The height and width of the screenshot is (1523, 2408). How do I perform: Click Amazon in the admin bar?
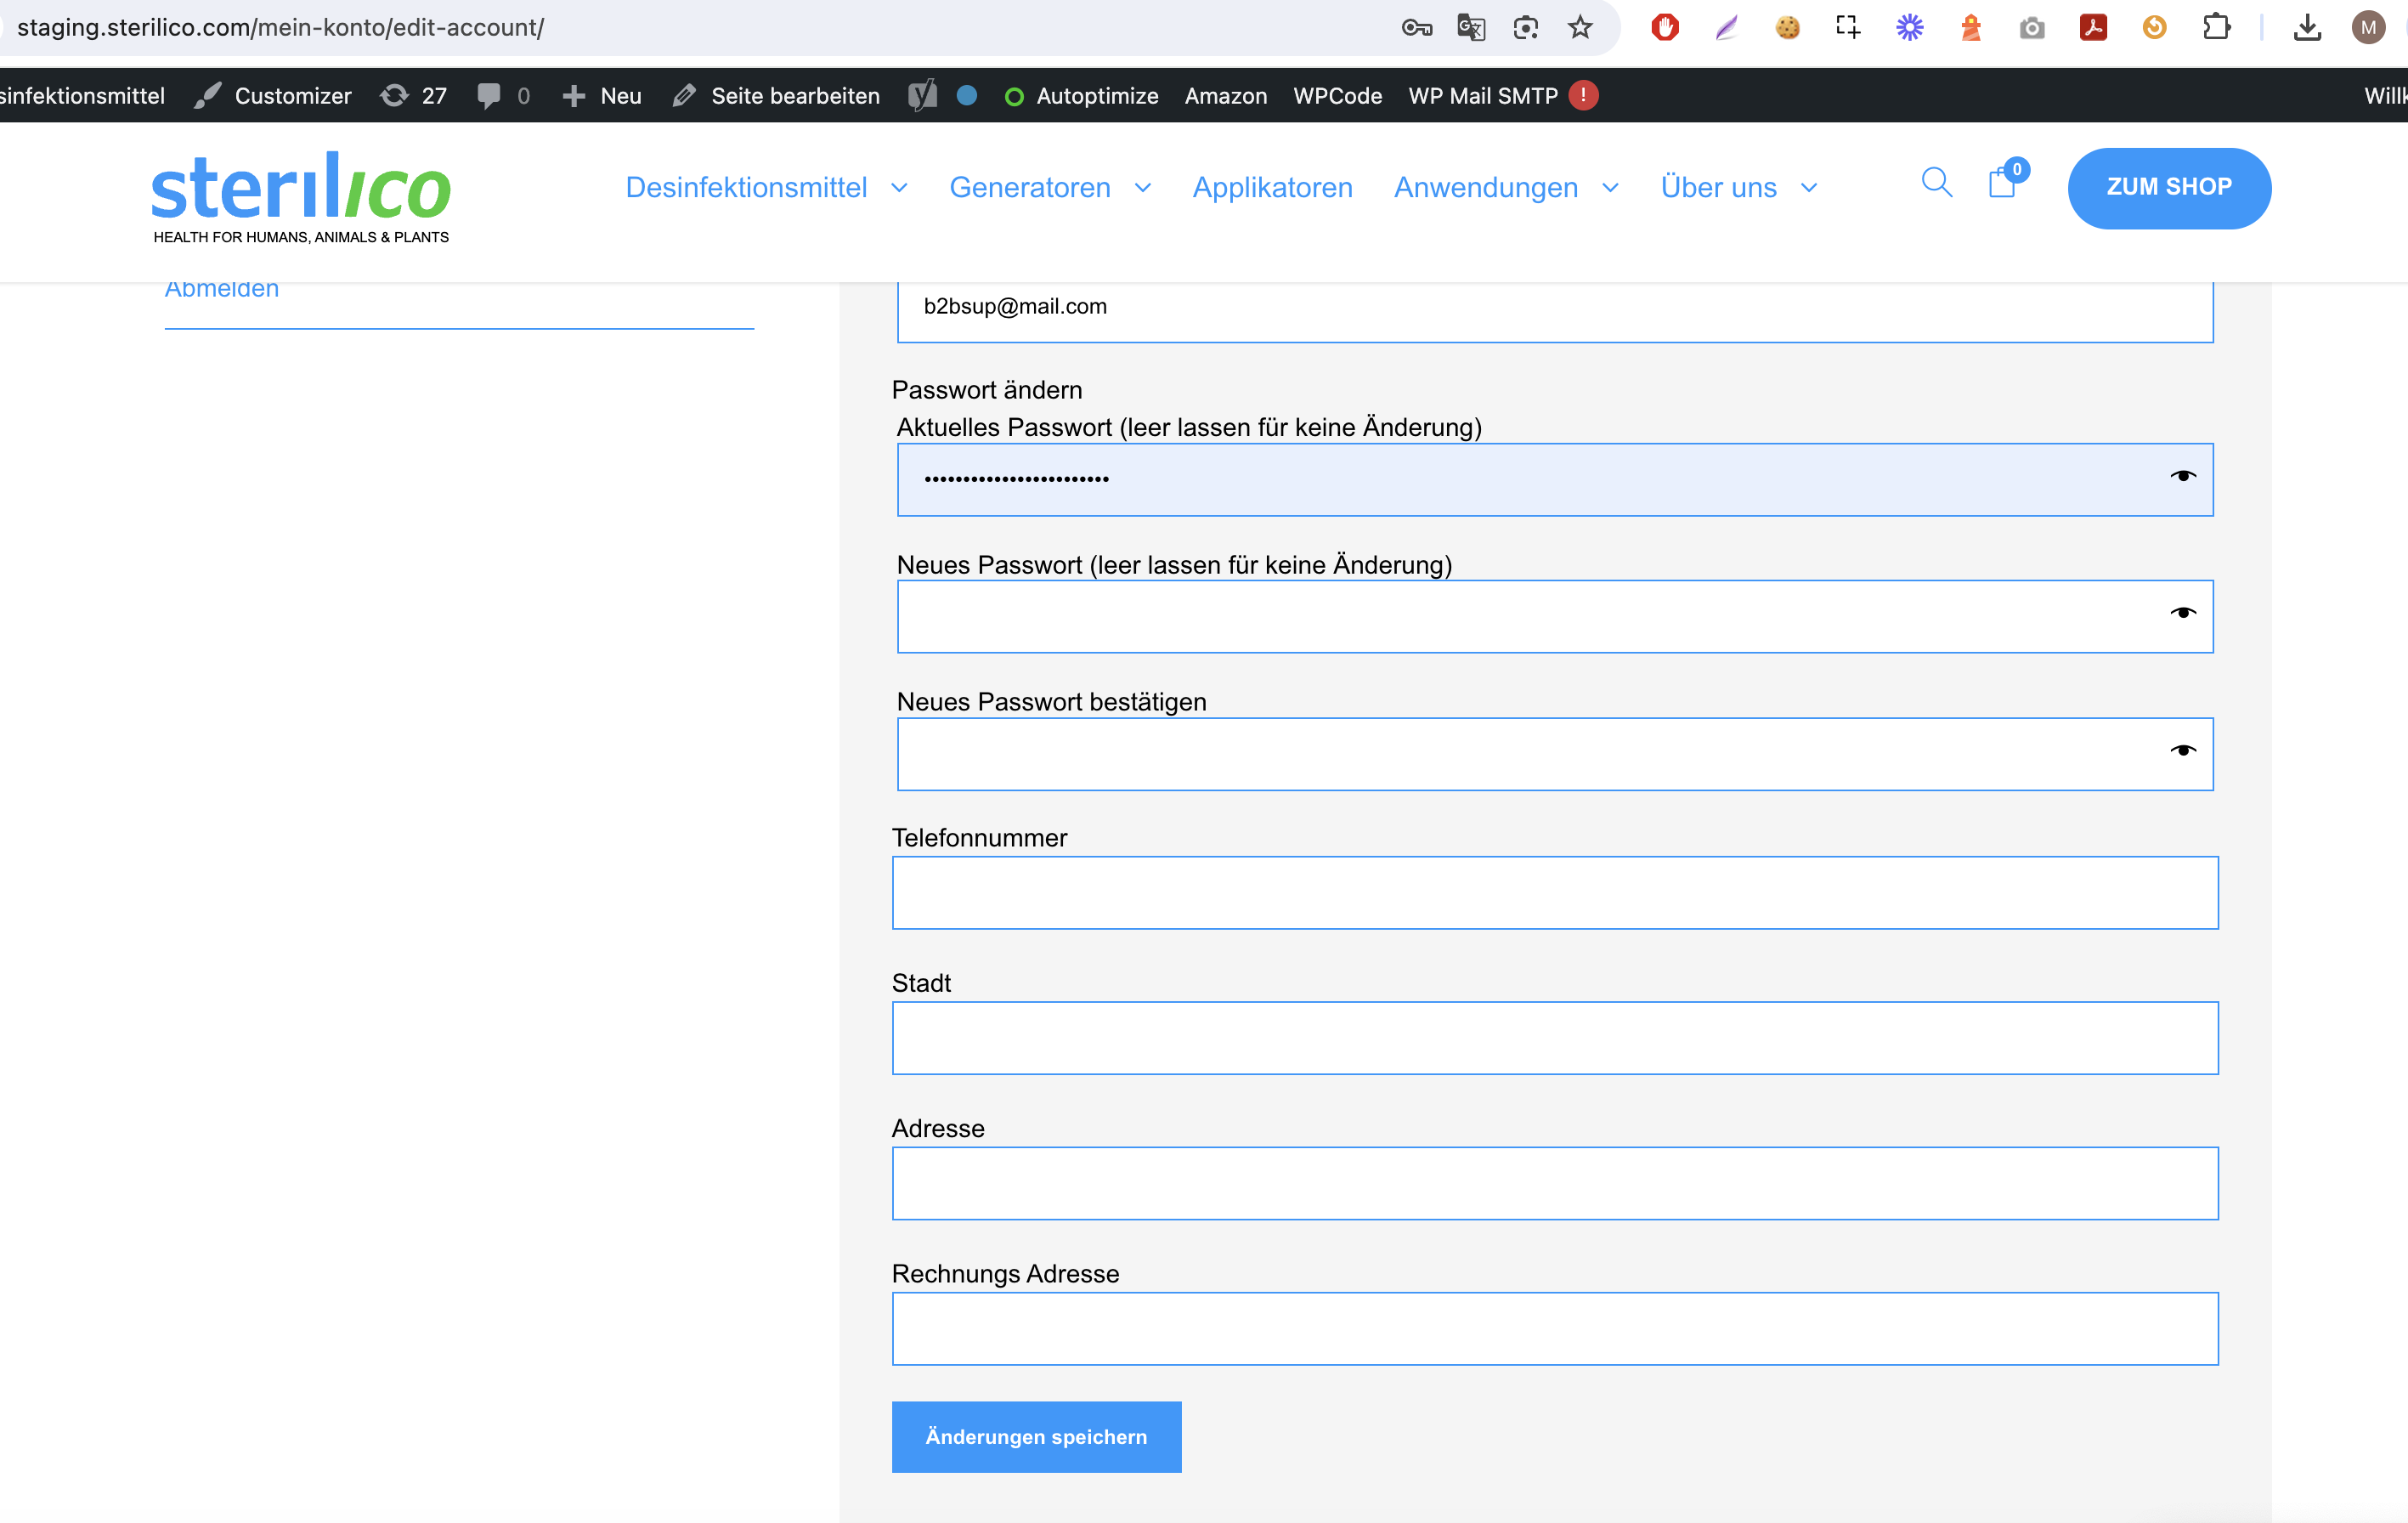pos(1226,96)
